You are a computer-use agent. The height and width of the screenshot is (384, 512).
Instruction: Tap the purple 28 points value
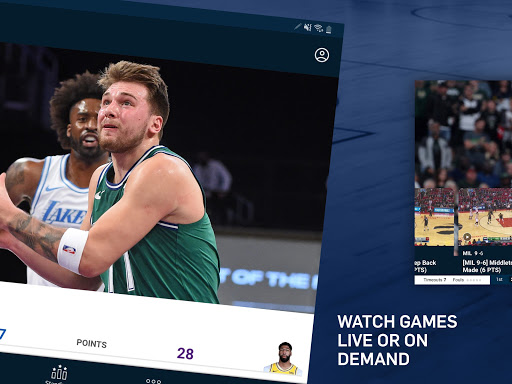185,354
